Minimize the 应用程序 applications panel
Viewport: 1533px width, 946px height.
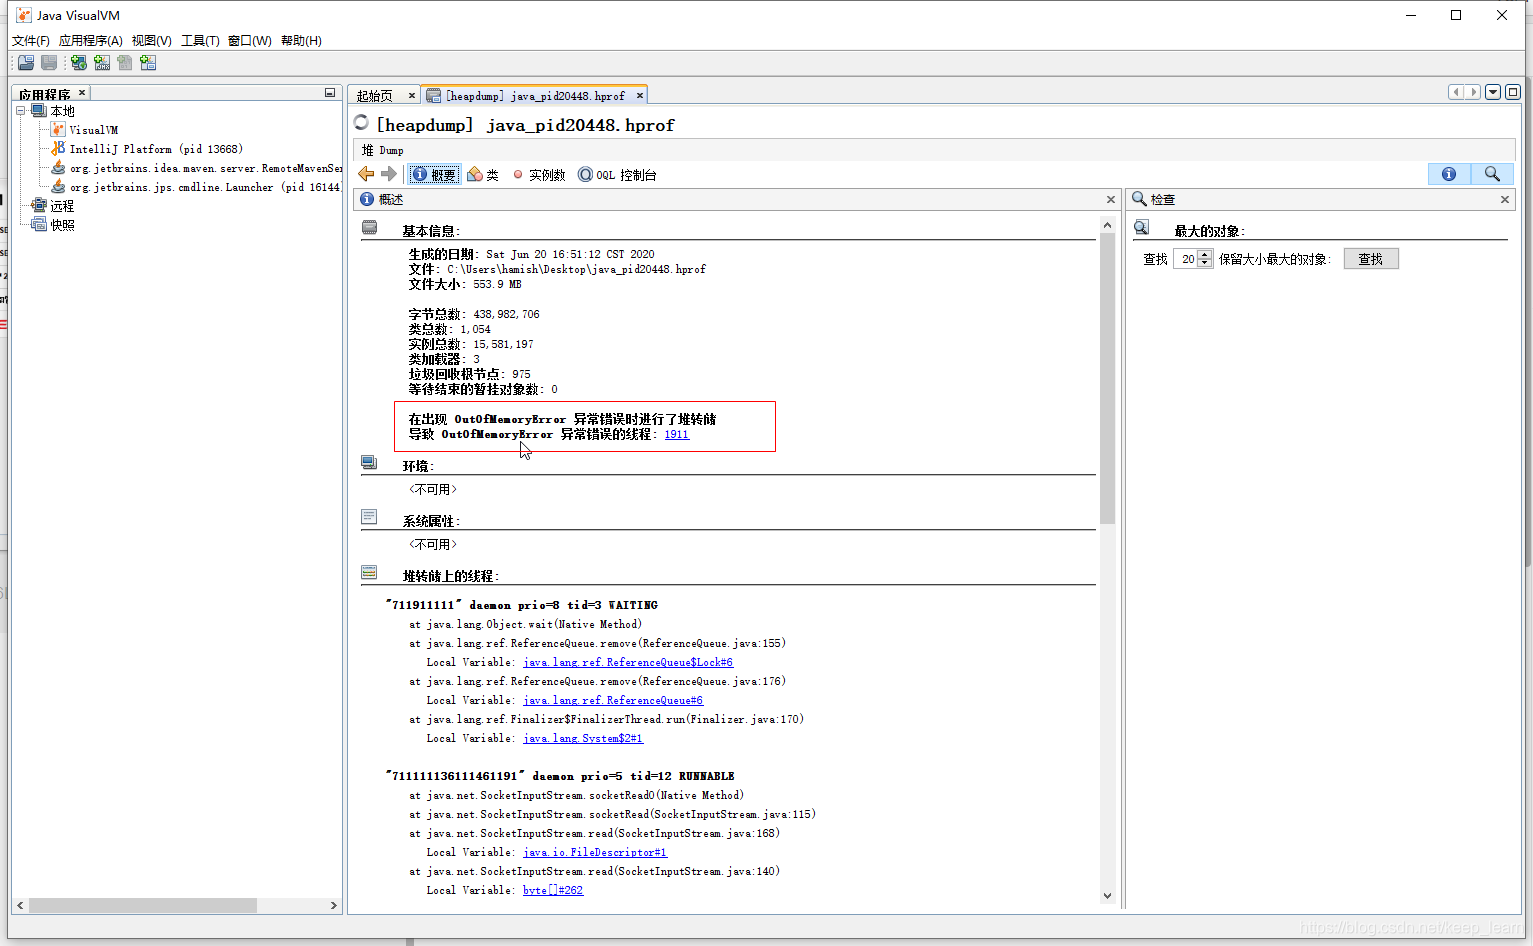click(329, 93)
